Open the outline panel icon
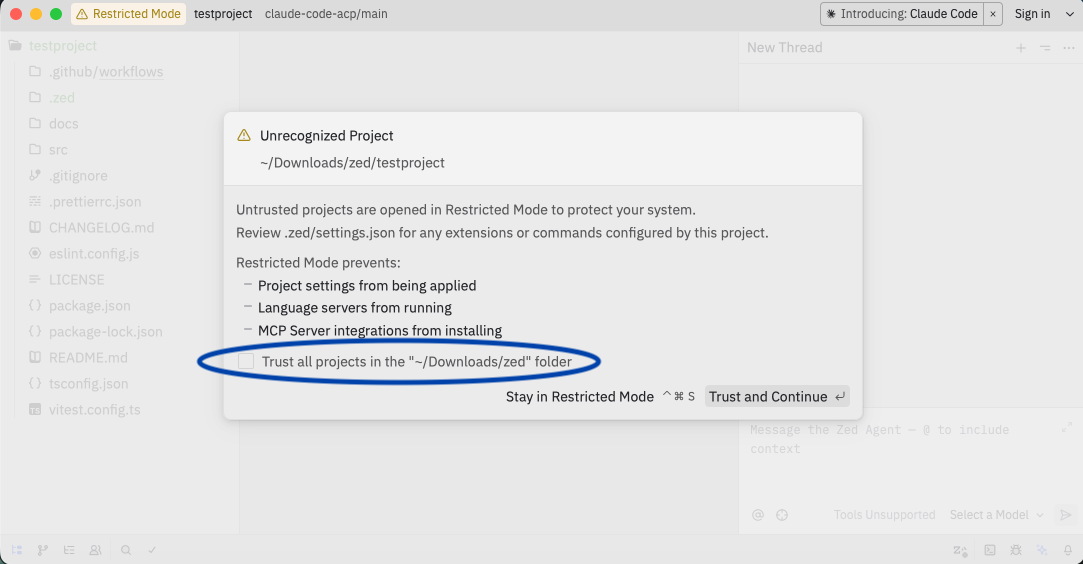Viewport: 1083px width, 564px height. (x=69, y=550)
